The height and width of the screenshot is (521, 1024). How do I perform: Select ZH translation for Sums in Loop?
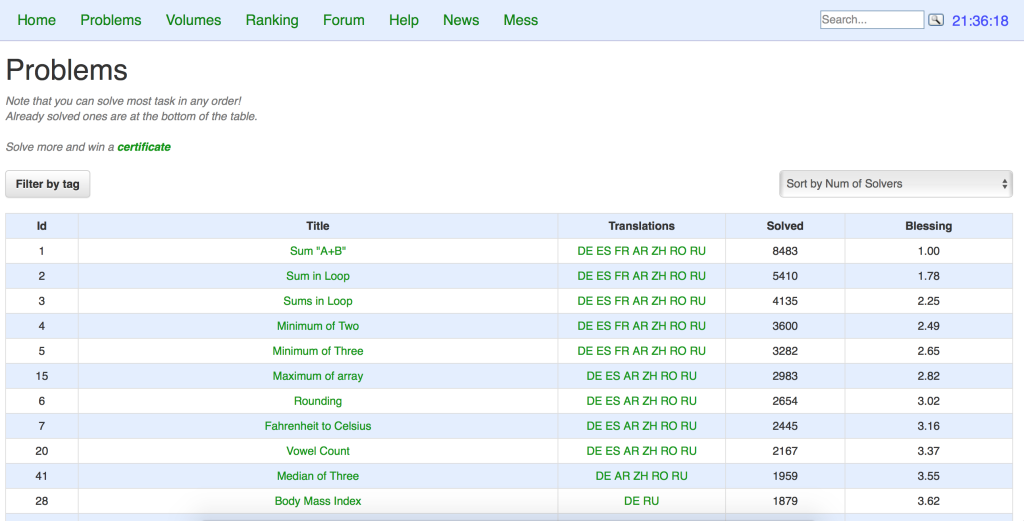pyautogui.click(x=659, y=301)
